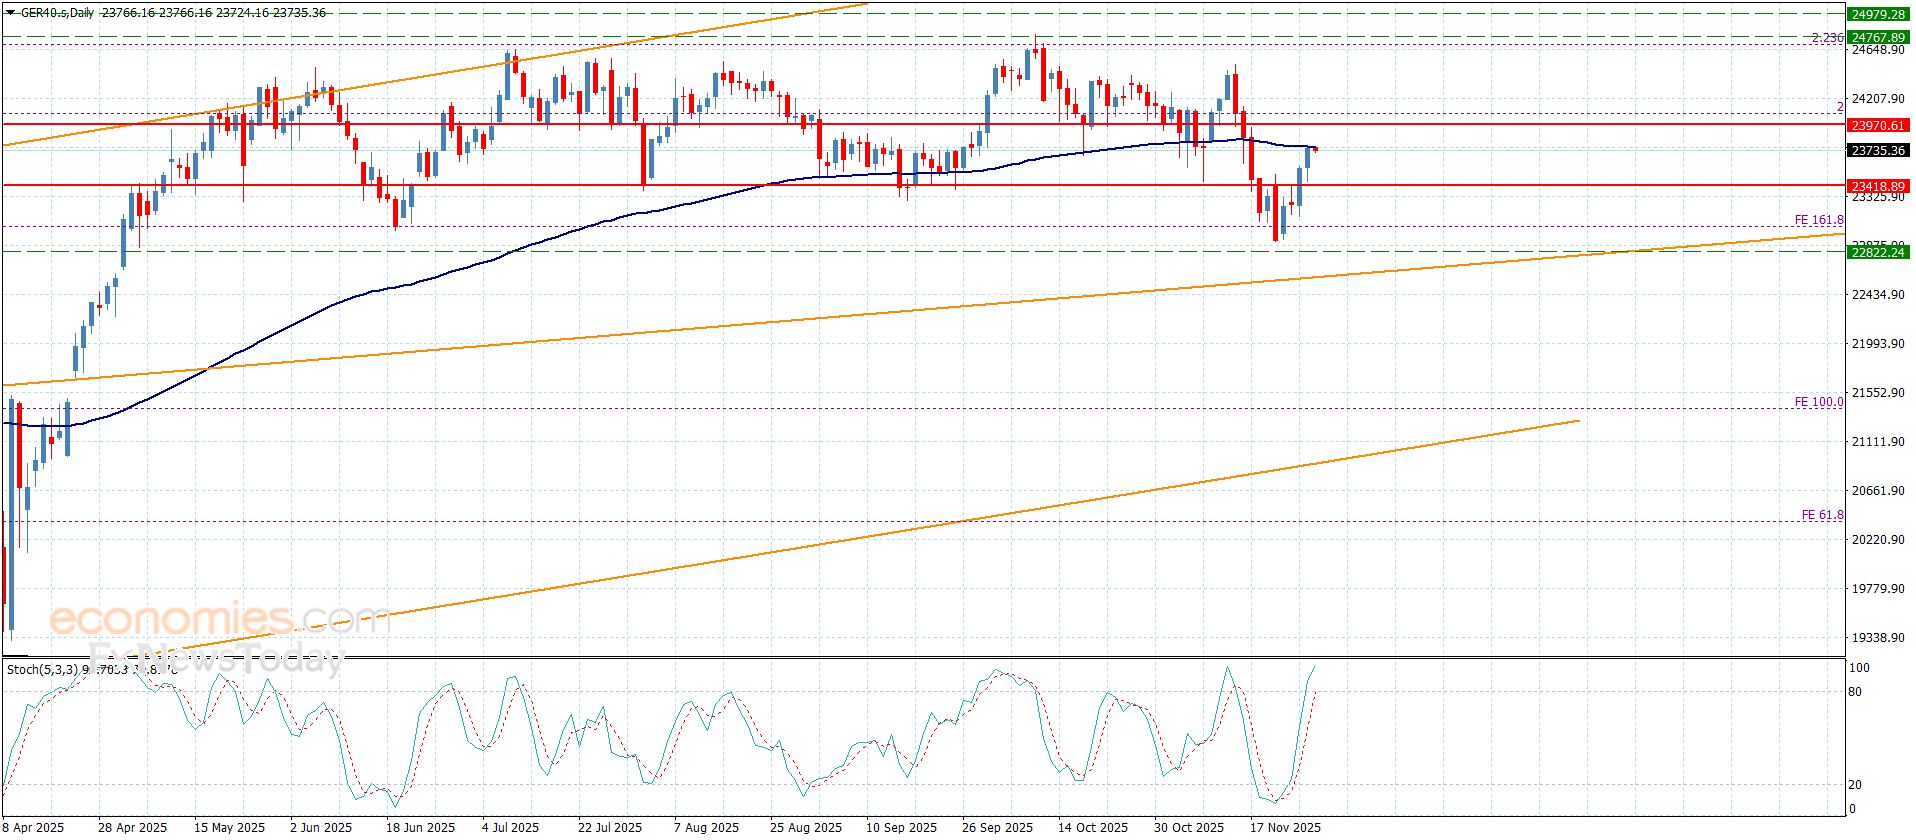Click the GER40.s,Daily chart title text
Viewport: 1916px width, 840px height.
click(59, 13)
